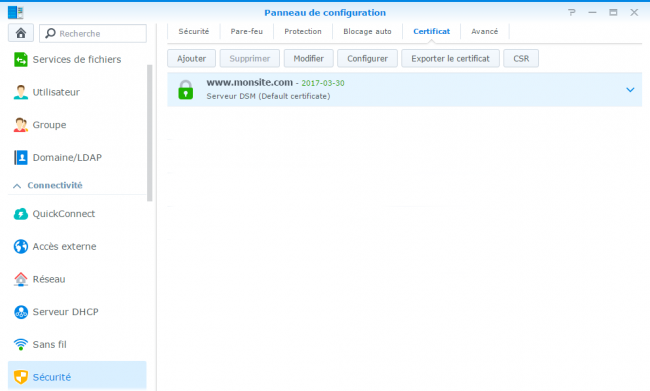The height and width of the screenshot is (391, 650).
Task: Click the Ajouter button
Action: coord(192,58)
